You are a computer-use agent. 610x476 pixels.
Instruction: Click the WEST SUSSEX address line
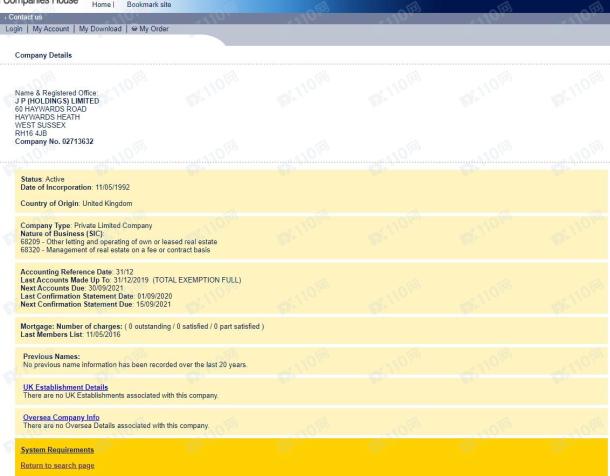tap(40, 125)
